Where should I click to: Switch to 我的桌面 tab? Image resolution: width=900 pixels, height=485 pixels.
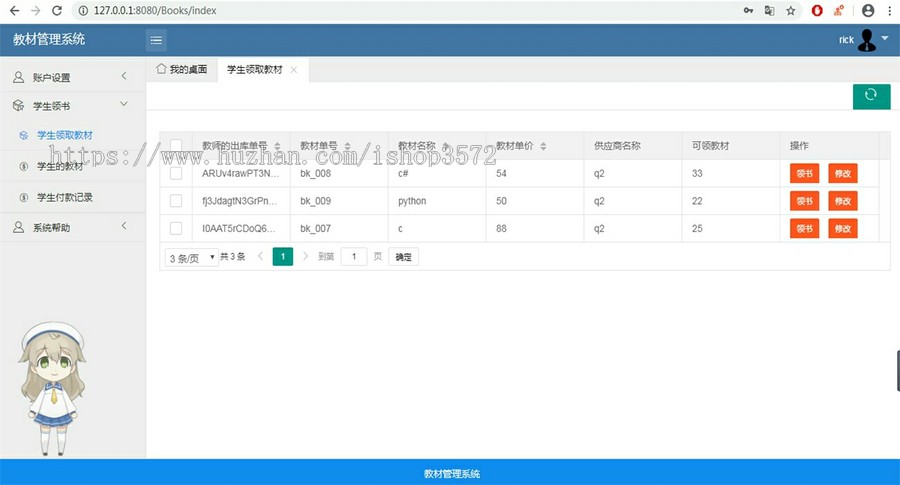coord(182,69)
